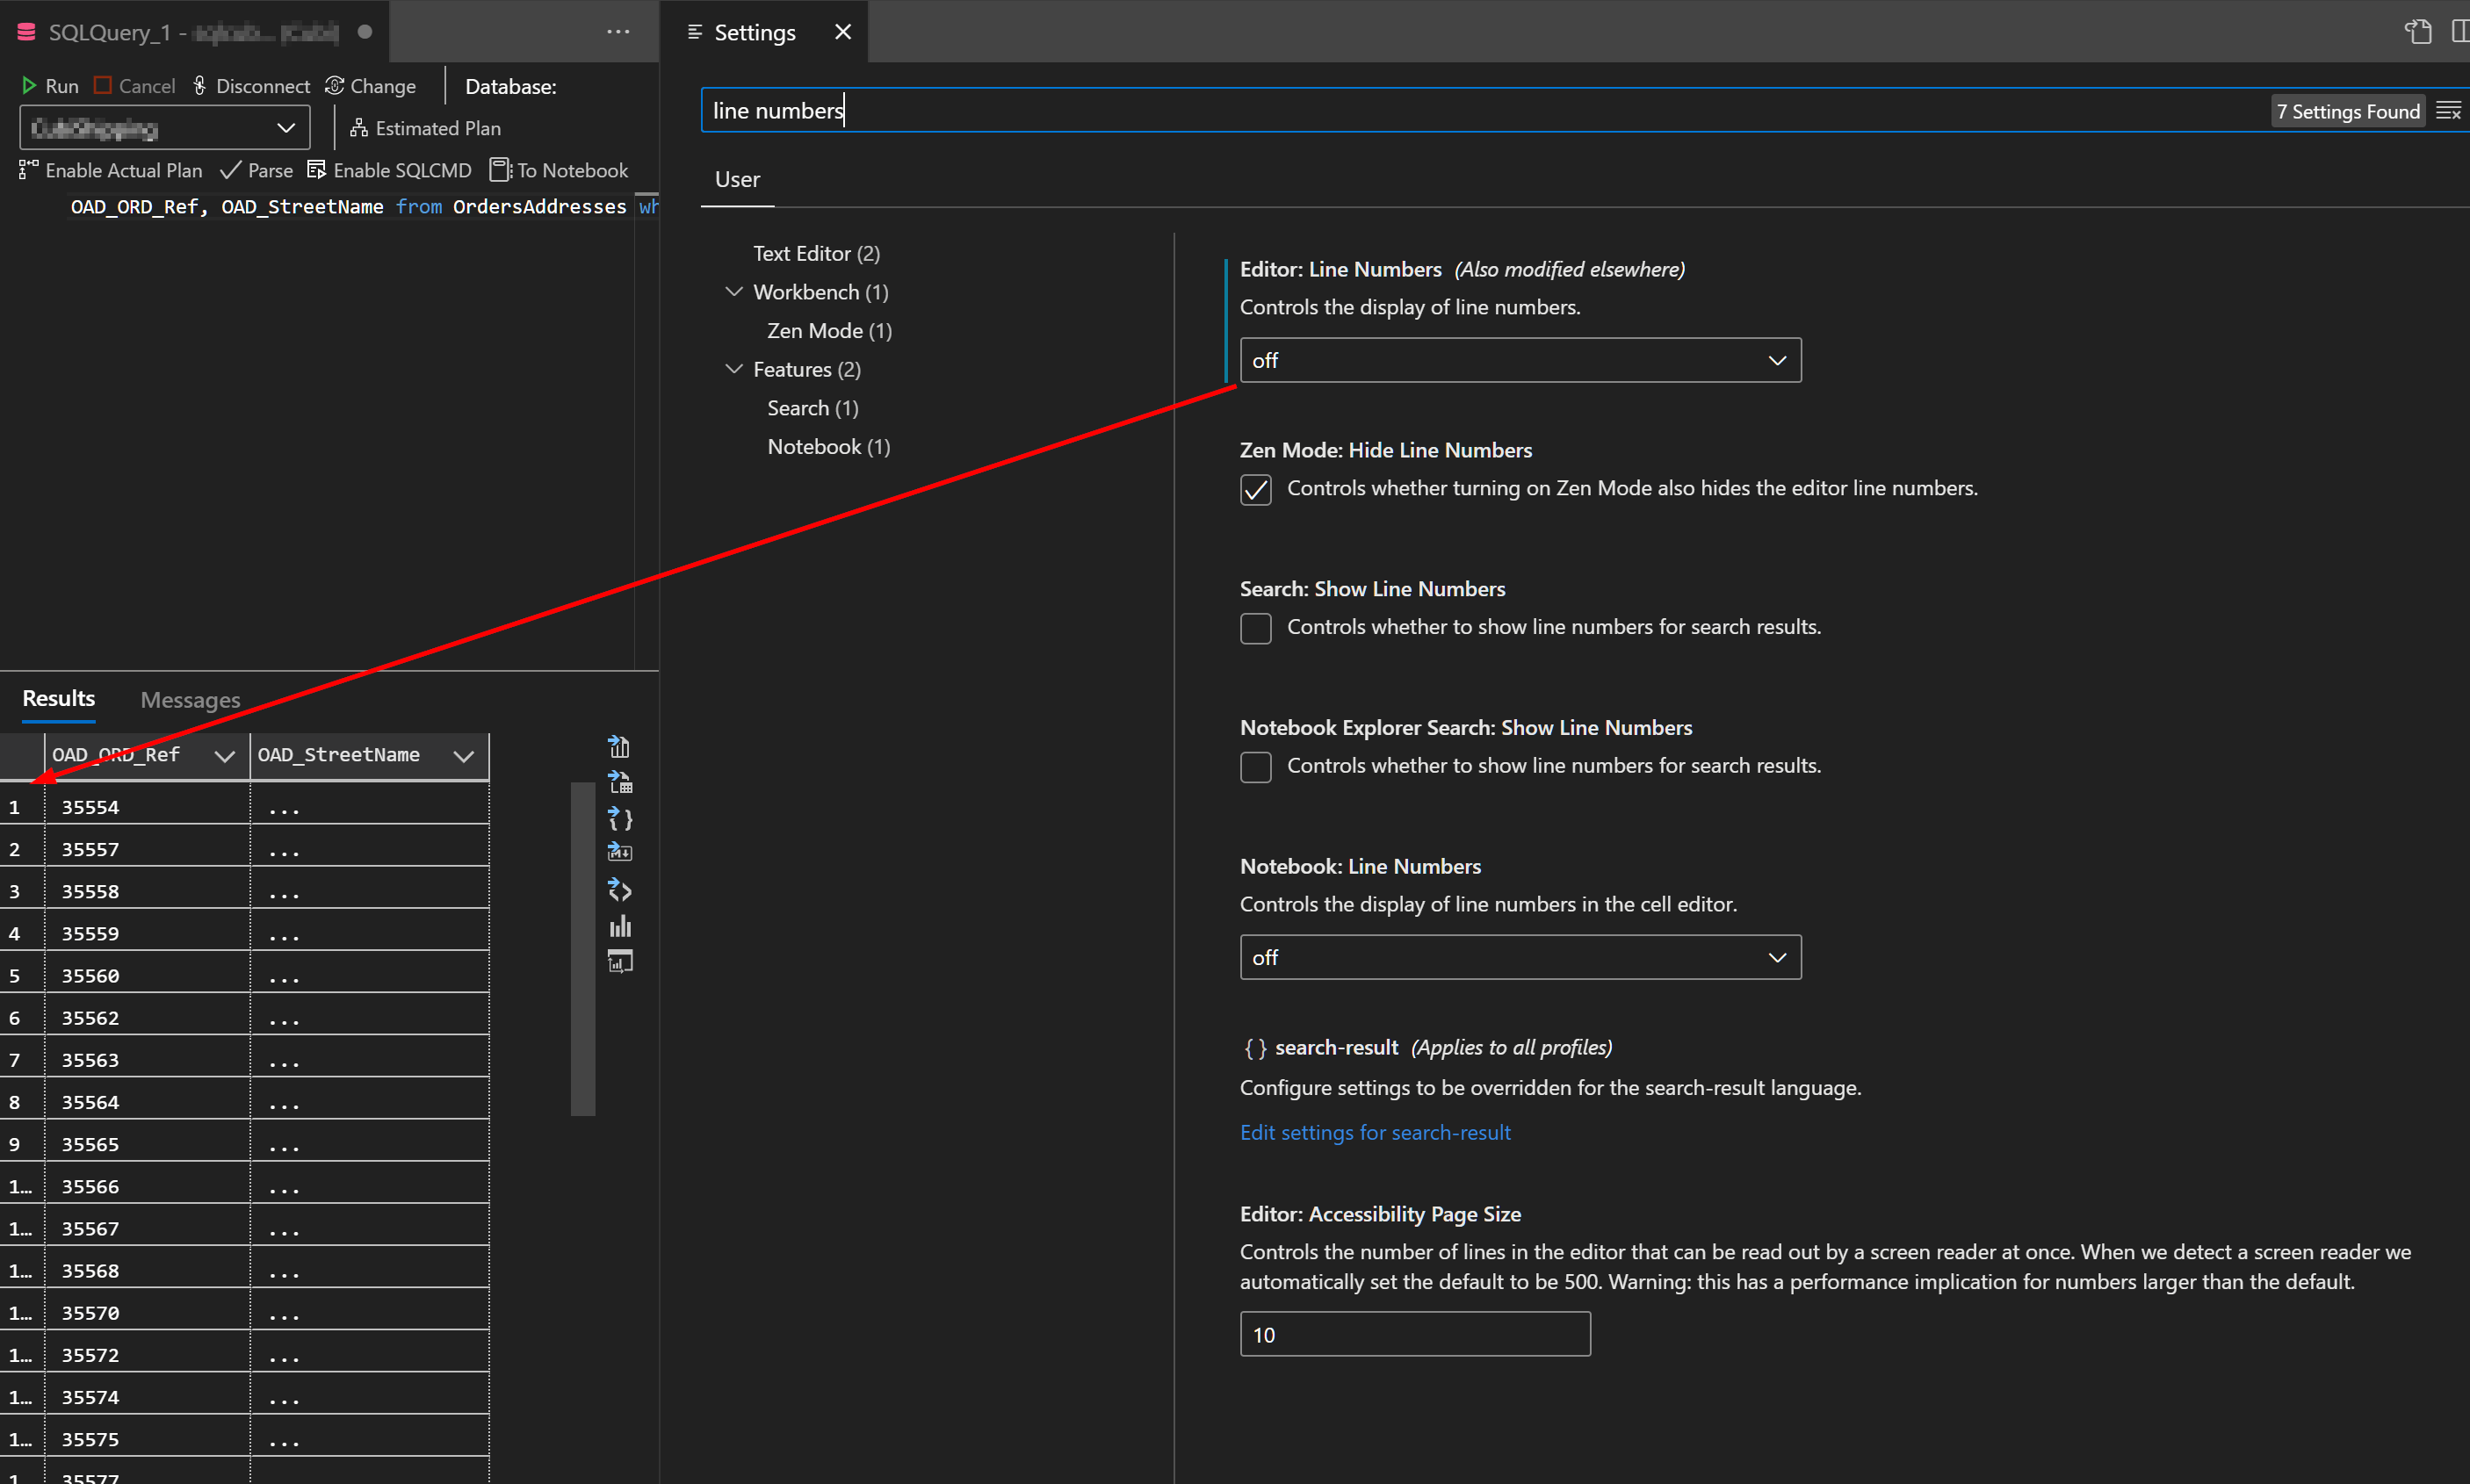Switch to the Messages tab
The height and width of the screenshot is (1484, 2470).
coord(189,699)
